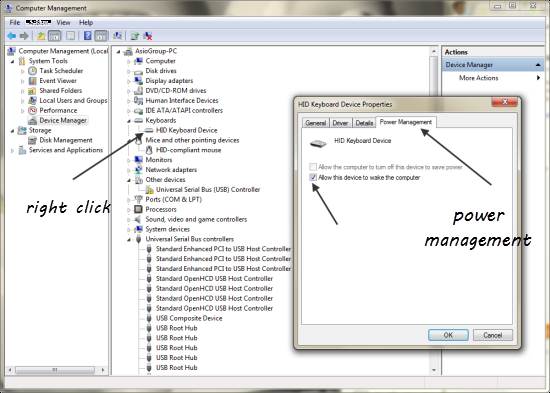Click the Disk drives category icon
Viewport: 550px width, 393px height.
(139, 71)
